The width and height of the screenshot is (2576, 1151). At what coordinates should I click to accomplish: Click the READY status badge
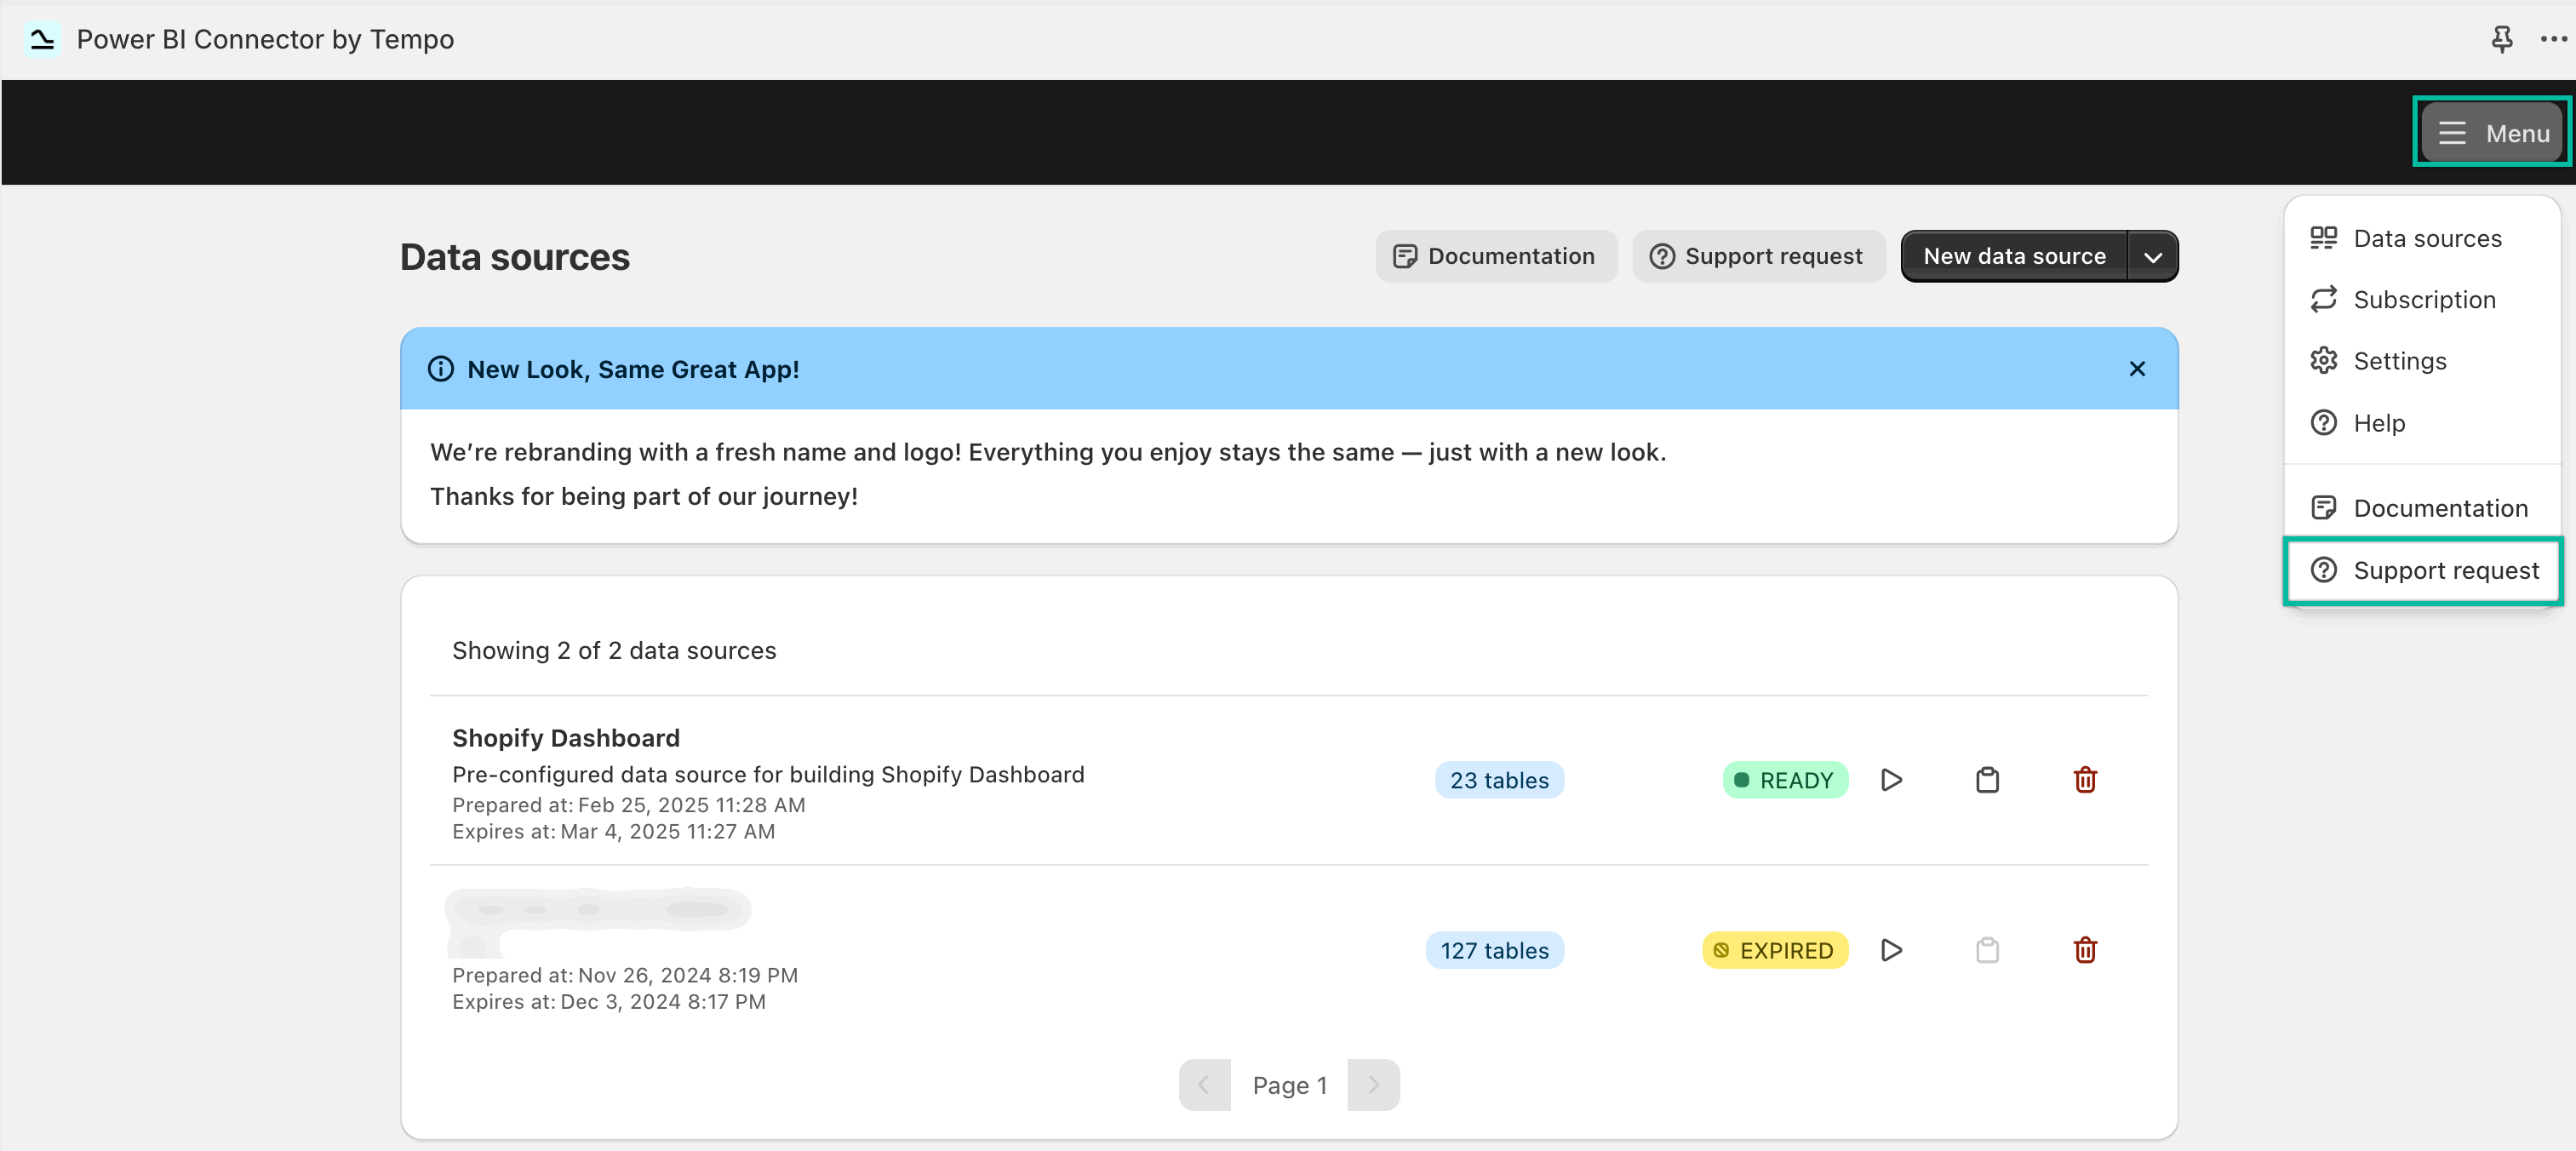tap(1786, 780)
